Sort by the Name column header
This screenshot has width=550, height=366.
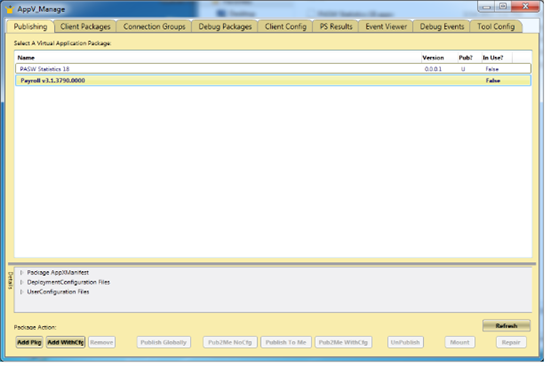(x=26, y=58)
